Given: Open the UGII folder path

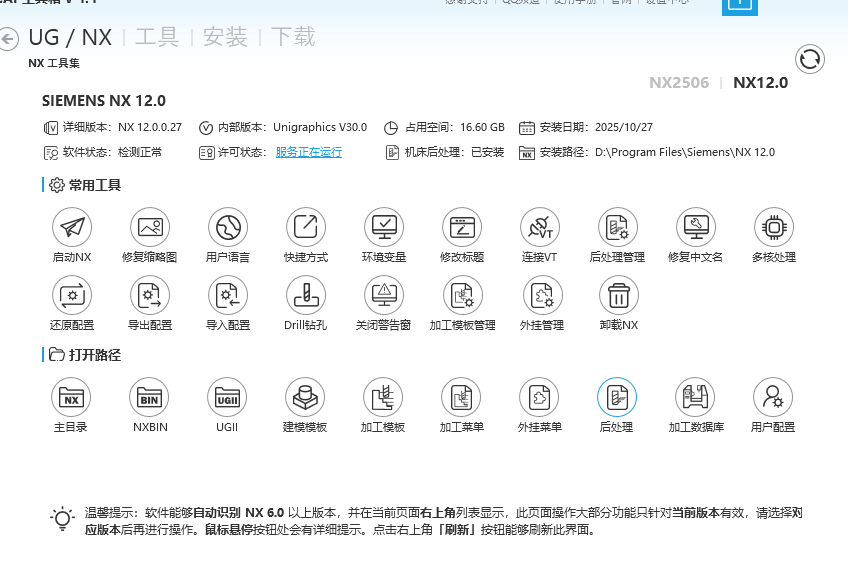Looking at the screenshot, I should point(227,397).
